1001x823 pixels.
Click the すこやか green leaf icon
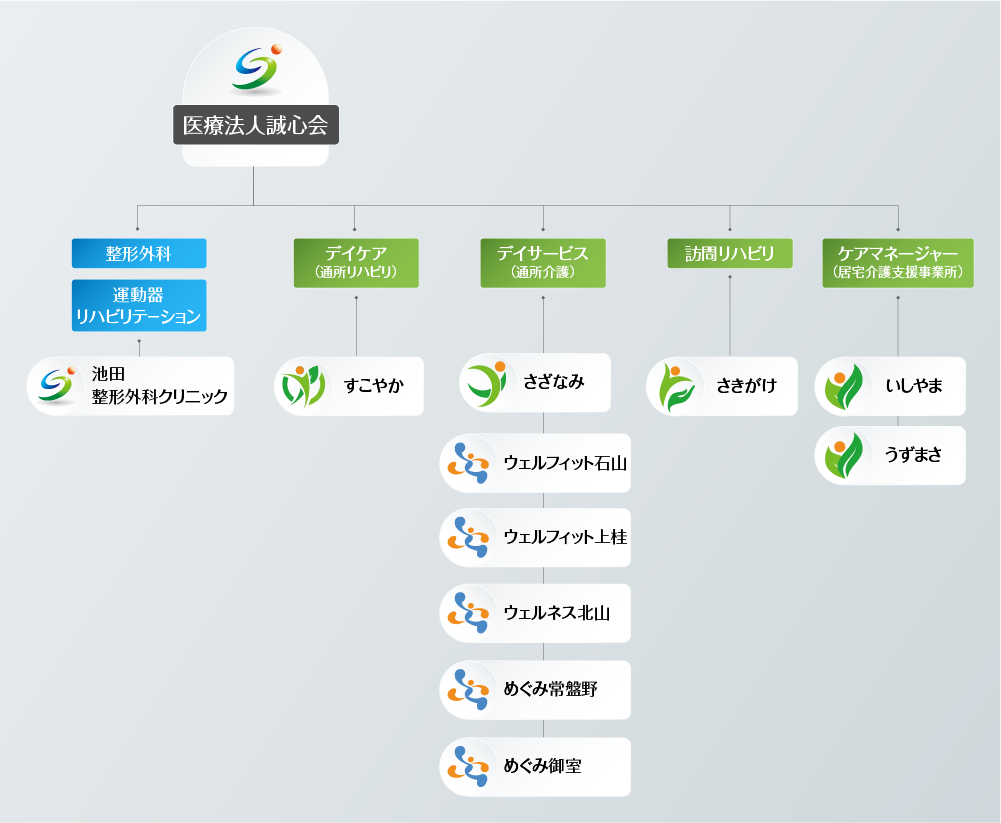point(302,386)
